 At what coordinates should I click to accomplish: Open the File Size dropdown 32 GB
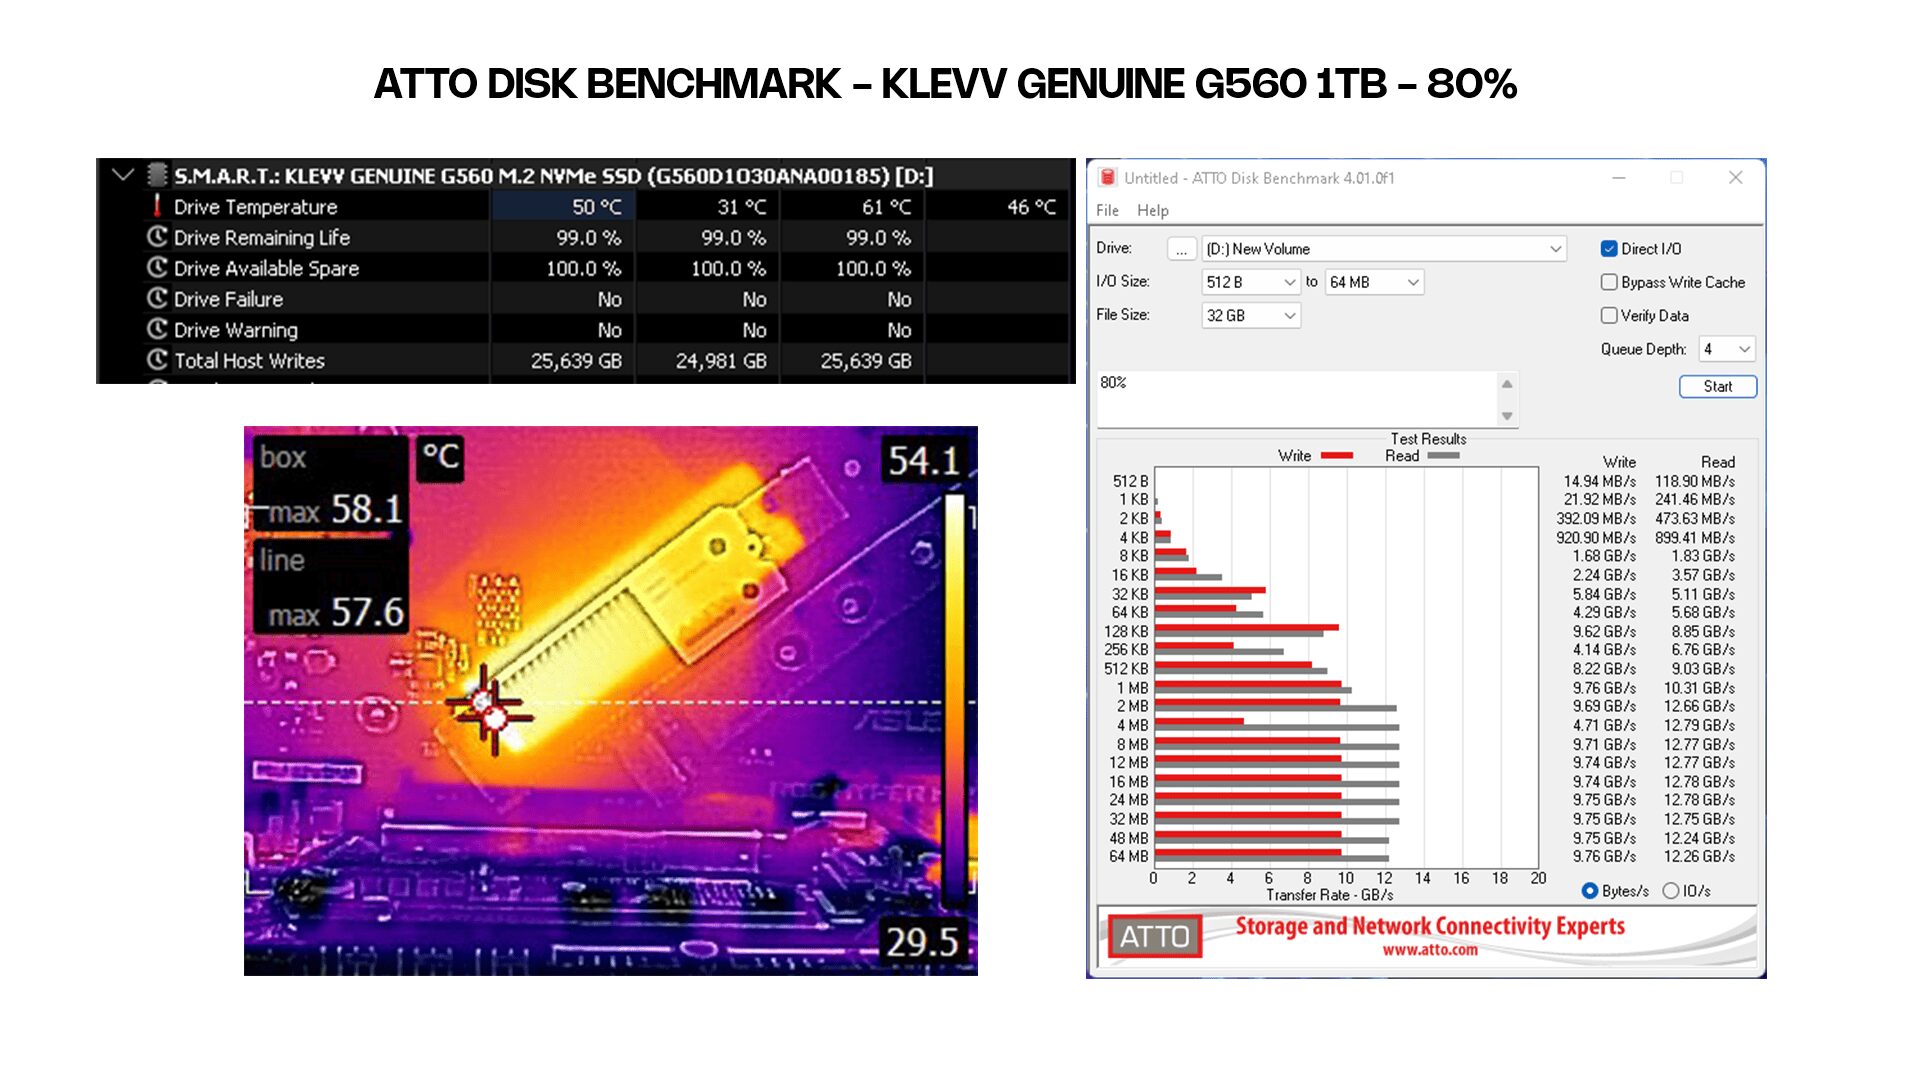pyautogui.click(x=1250, y=315)
